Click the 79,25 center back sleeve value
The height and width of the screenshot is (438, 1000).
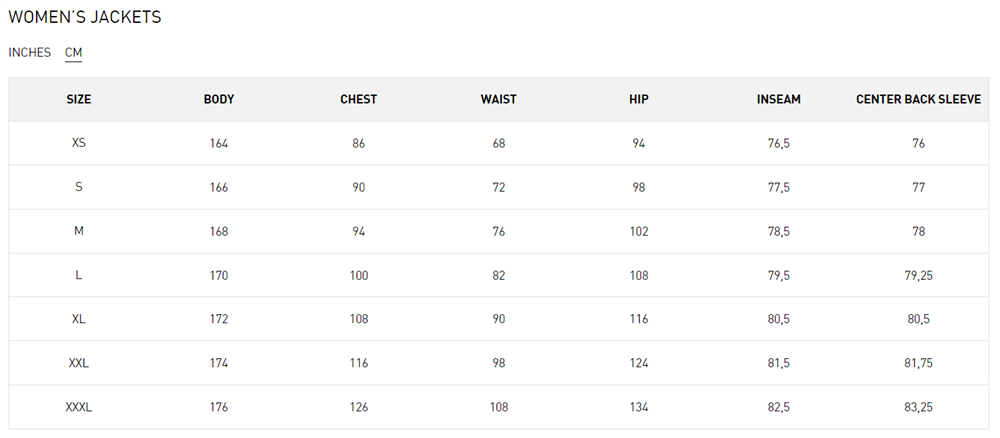click(x=918, y=275)
